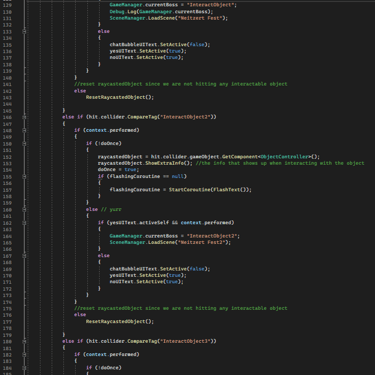Click FlashText() argument on line 157
Viewport: 375px width, 375px height.
[x=229, y=190]
